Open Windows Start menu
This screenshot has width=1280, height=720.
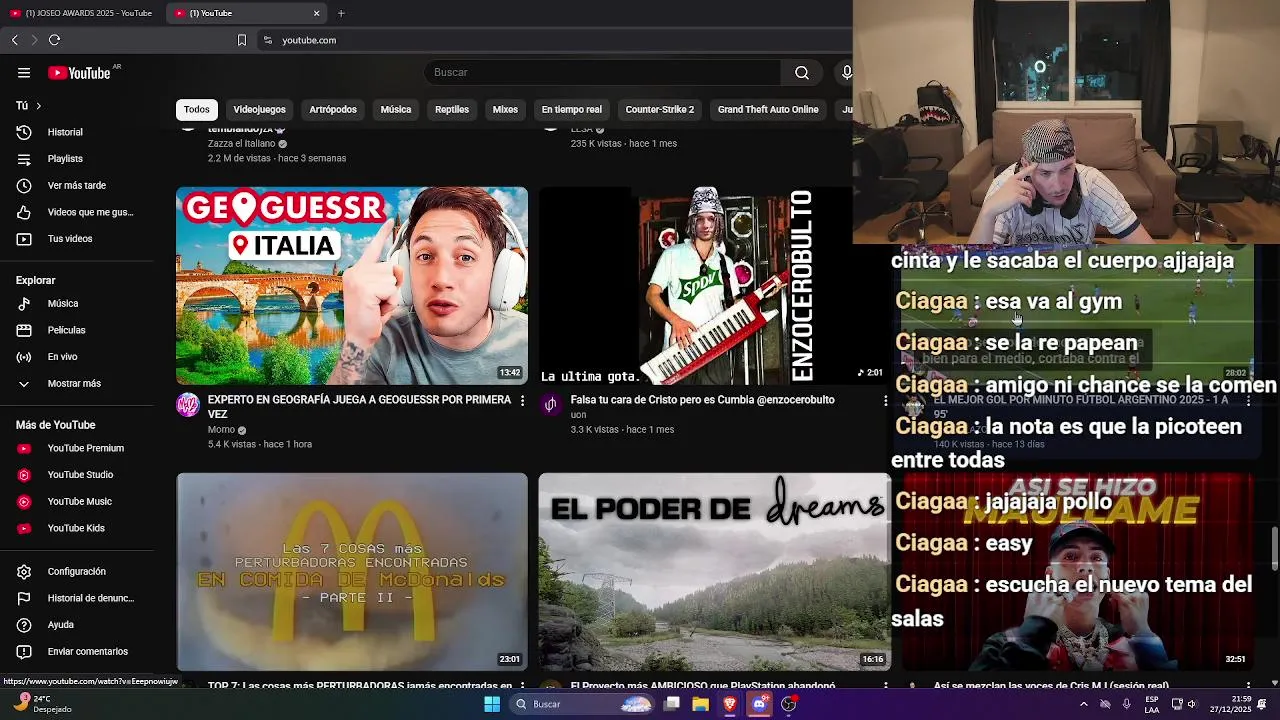click(492, 704)
